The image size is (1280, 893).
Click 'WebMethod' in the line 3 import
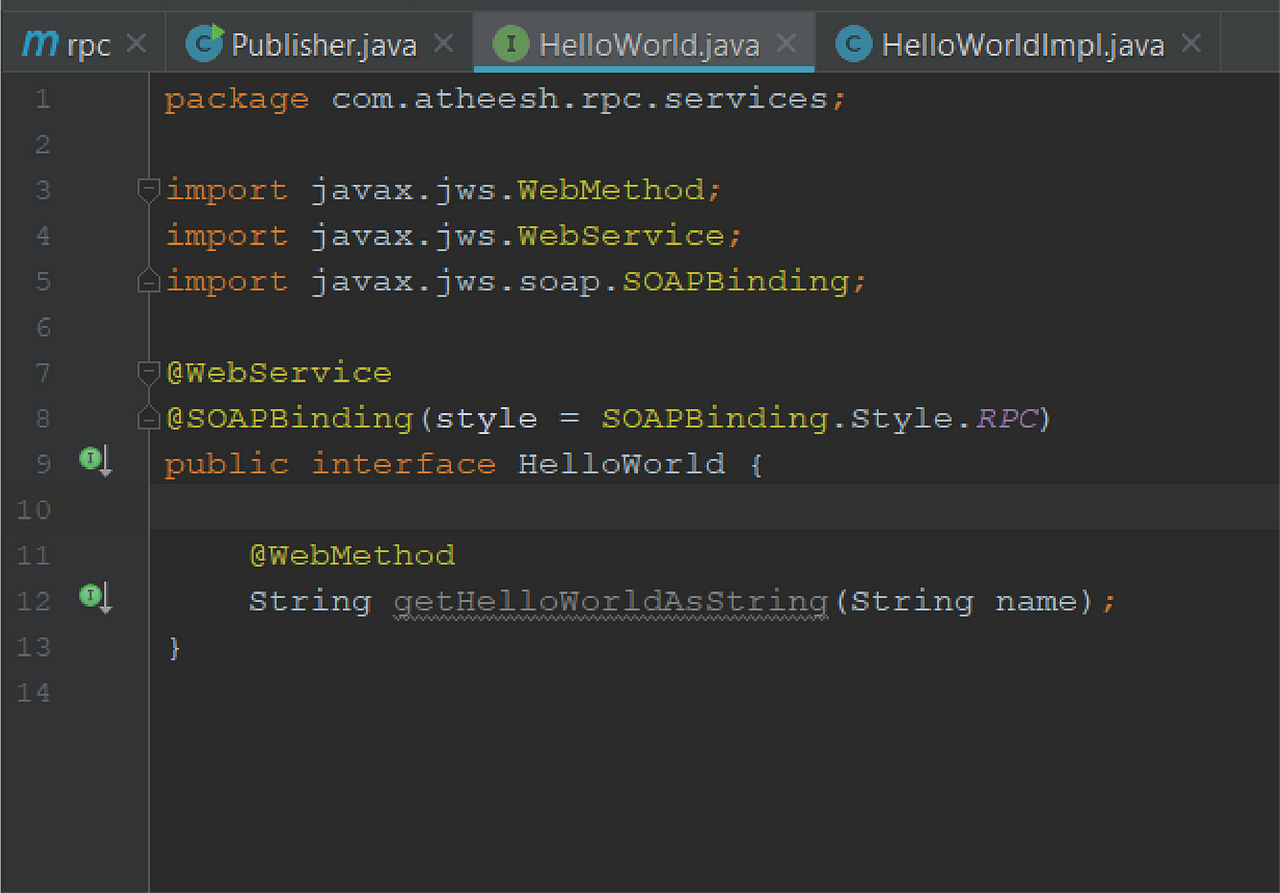coord(611,190)
